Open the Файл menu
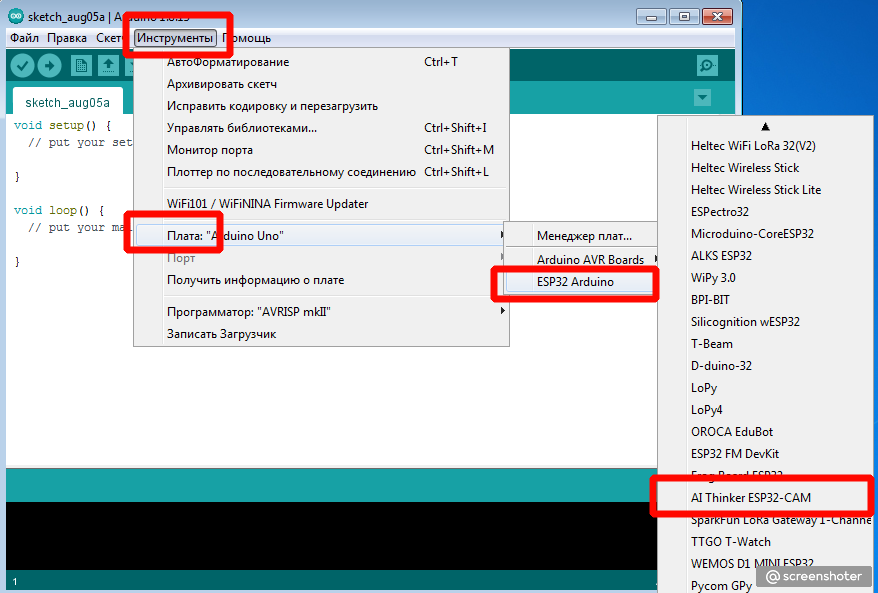The width and height of the screenshot is (878, 593). point(24,38)
